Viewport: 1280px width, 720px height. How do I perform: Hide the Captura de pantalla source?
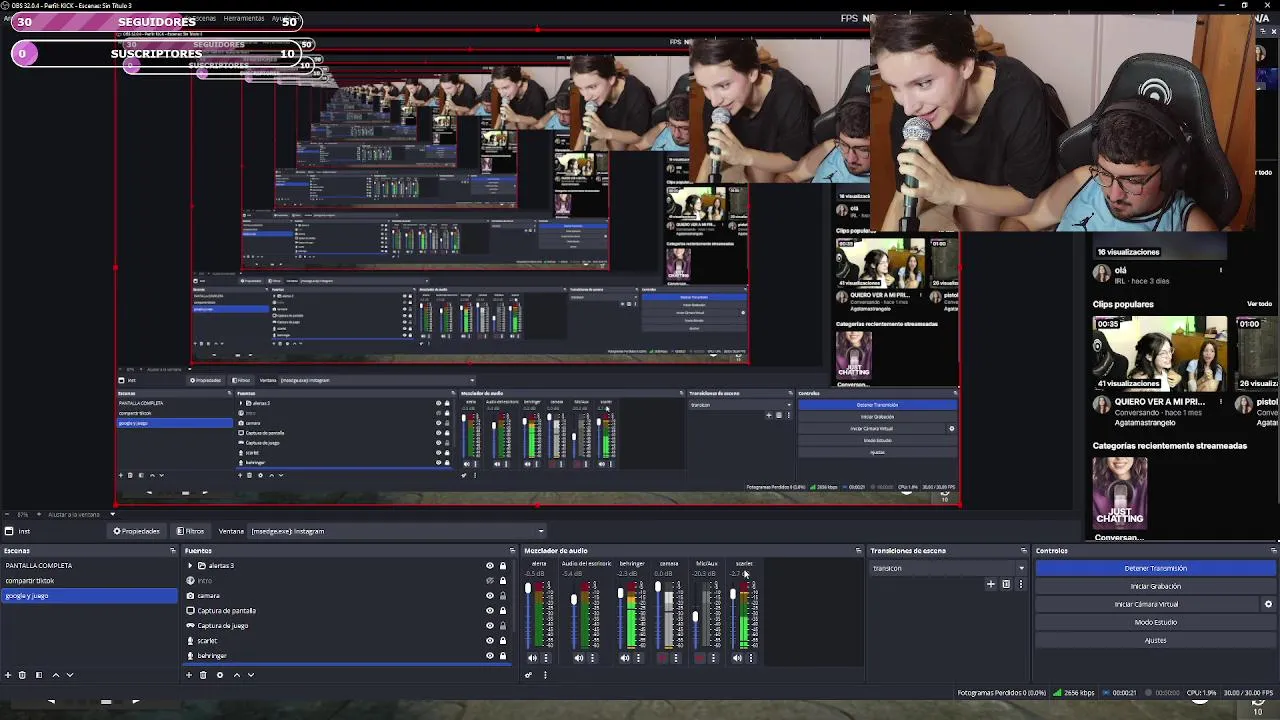coord(490,611)
